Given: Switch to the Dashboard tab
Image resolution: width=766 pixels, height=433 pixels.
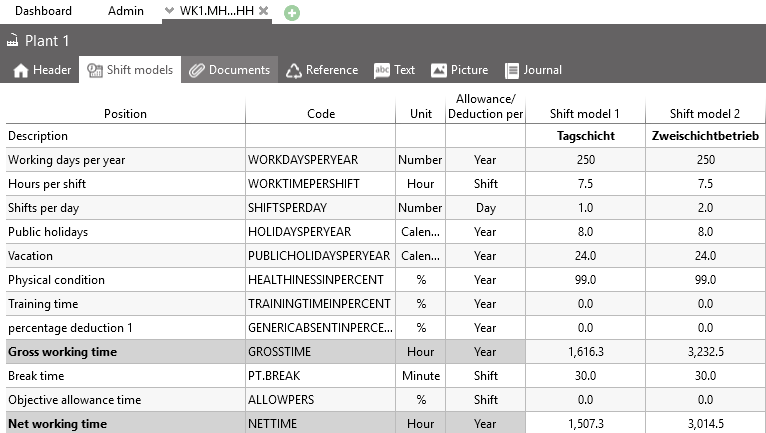Looking at the screenshot, I should tap(43, 11).
